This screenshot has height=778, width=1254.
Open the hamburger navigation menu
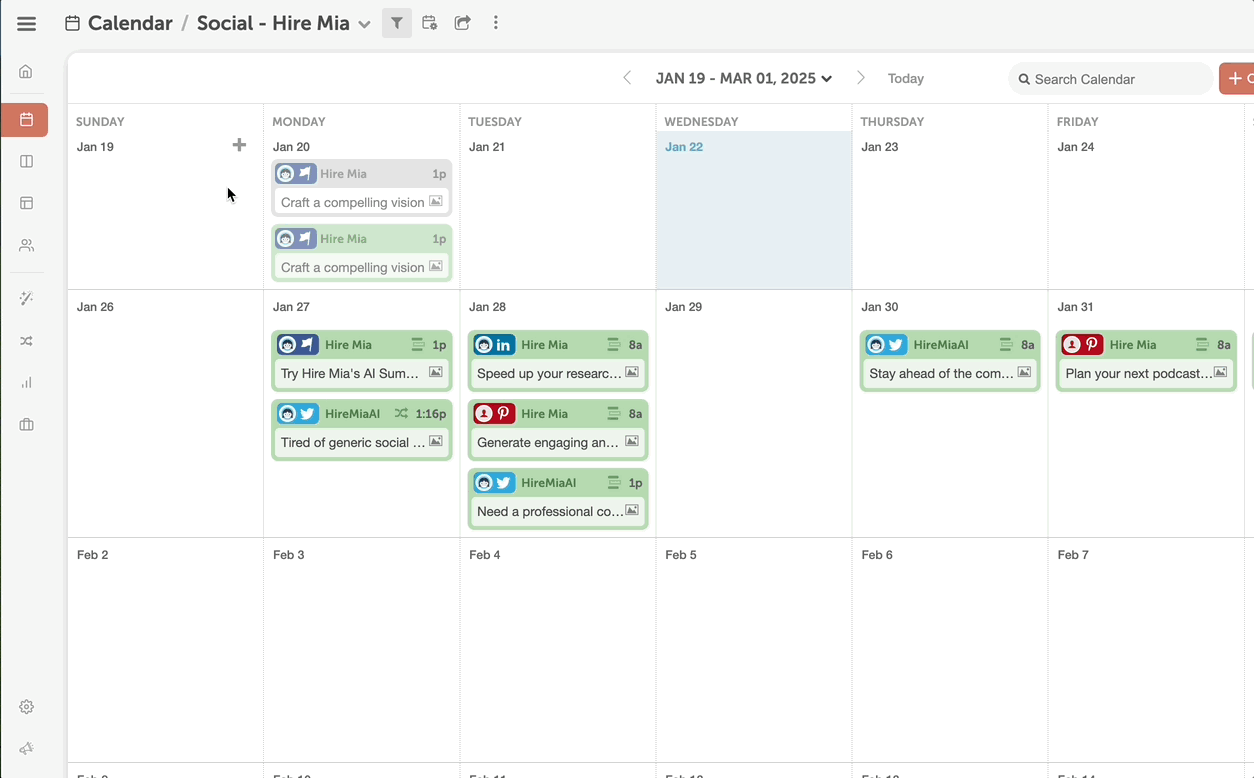(x=26, y=23)
